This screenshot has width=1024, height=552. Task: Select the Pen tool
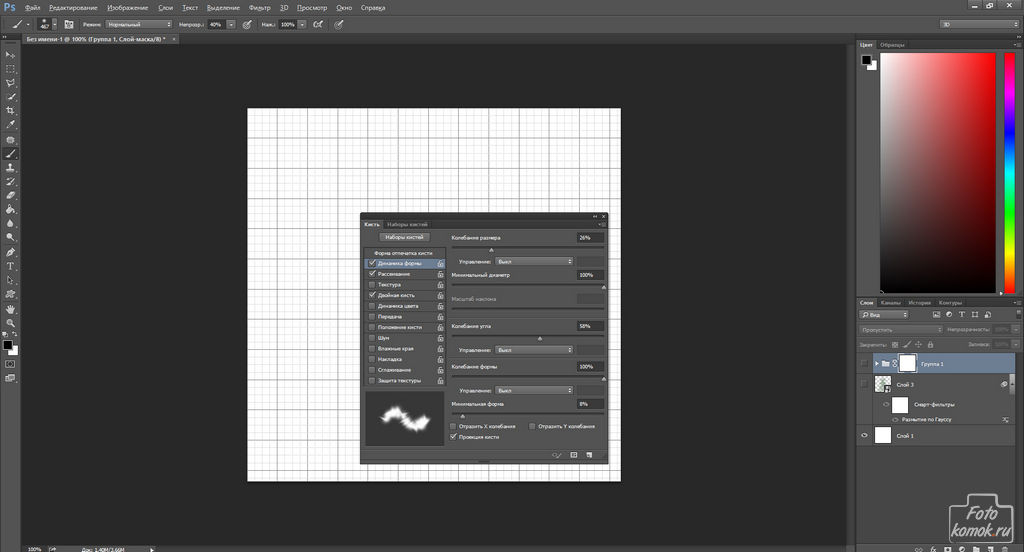[10, 252]
